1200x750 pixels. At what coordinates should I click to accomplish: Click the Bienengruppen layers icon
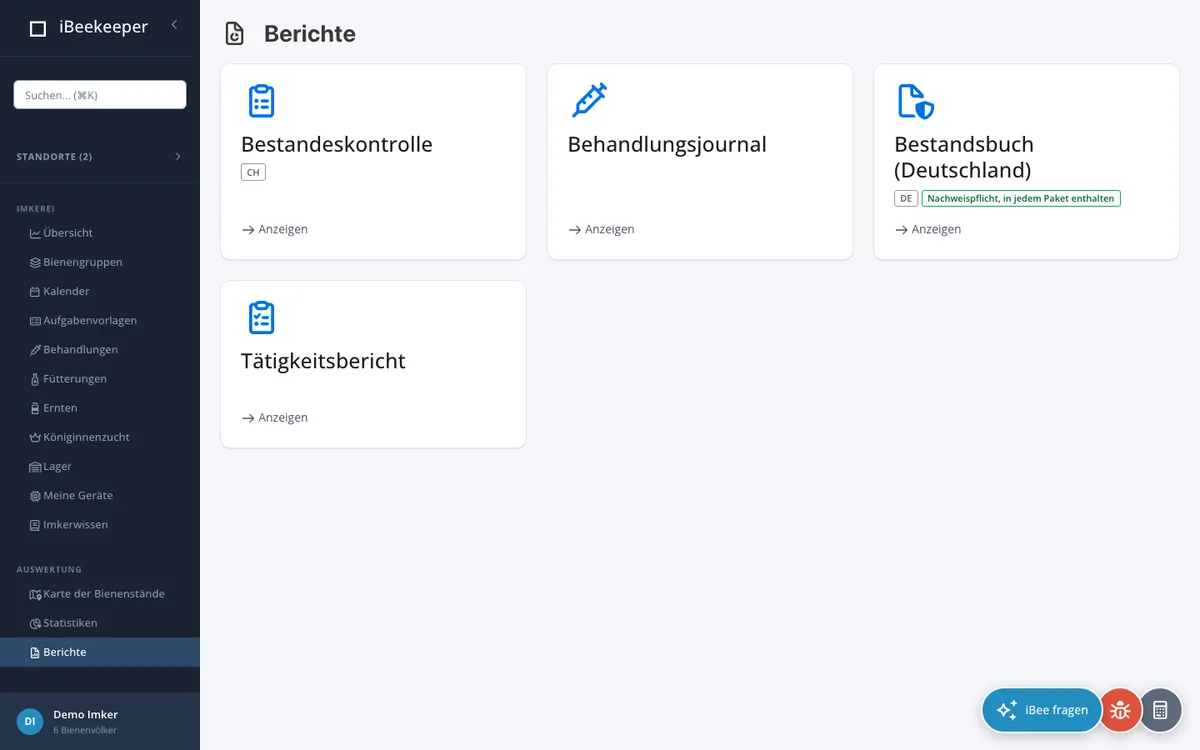click(35, 262)
